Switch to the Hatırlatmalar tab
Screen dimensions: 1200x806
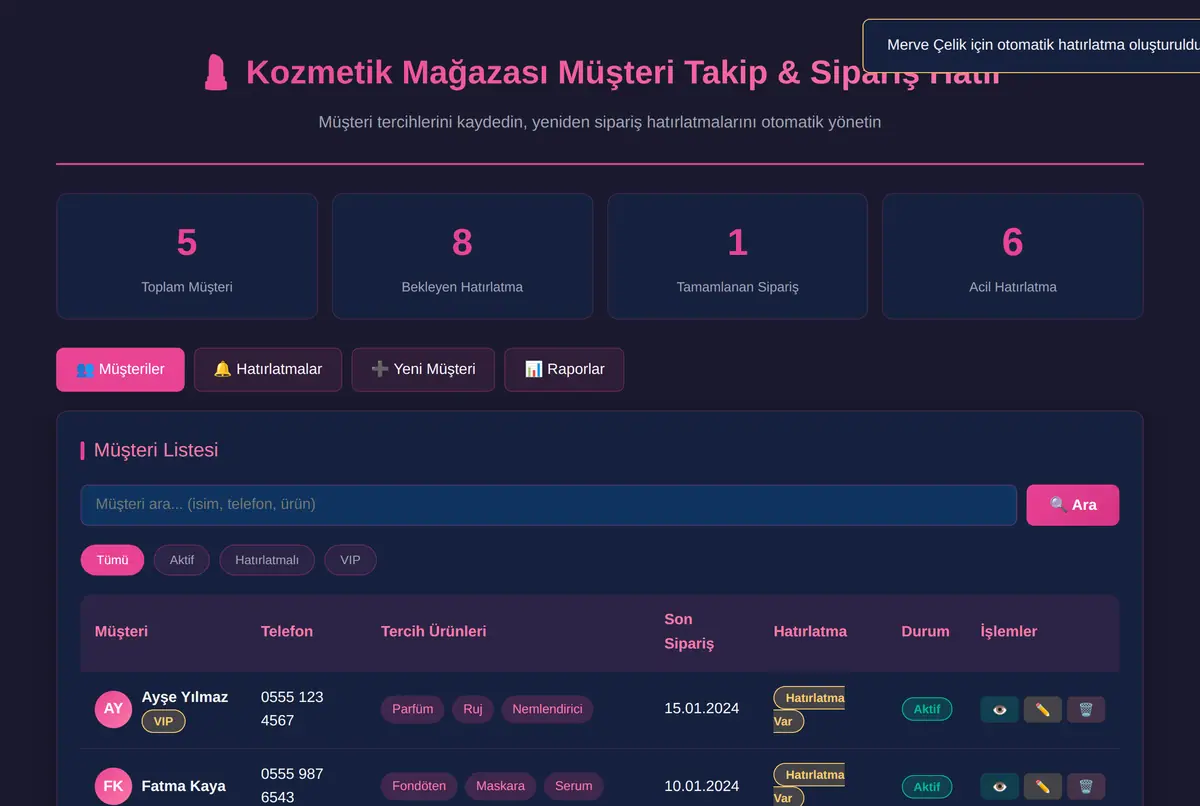pos(268,369)
